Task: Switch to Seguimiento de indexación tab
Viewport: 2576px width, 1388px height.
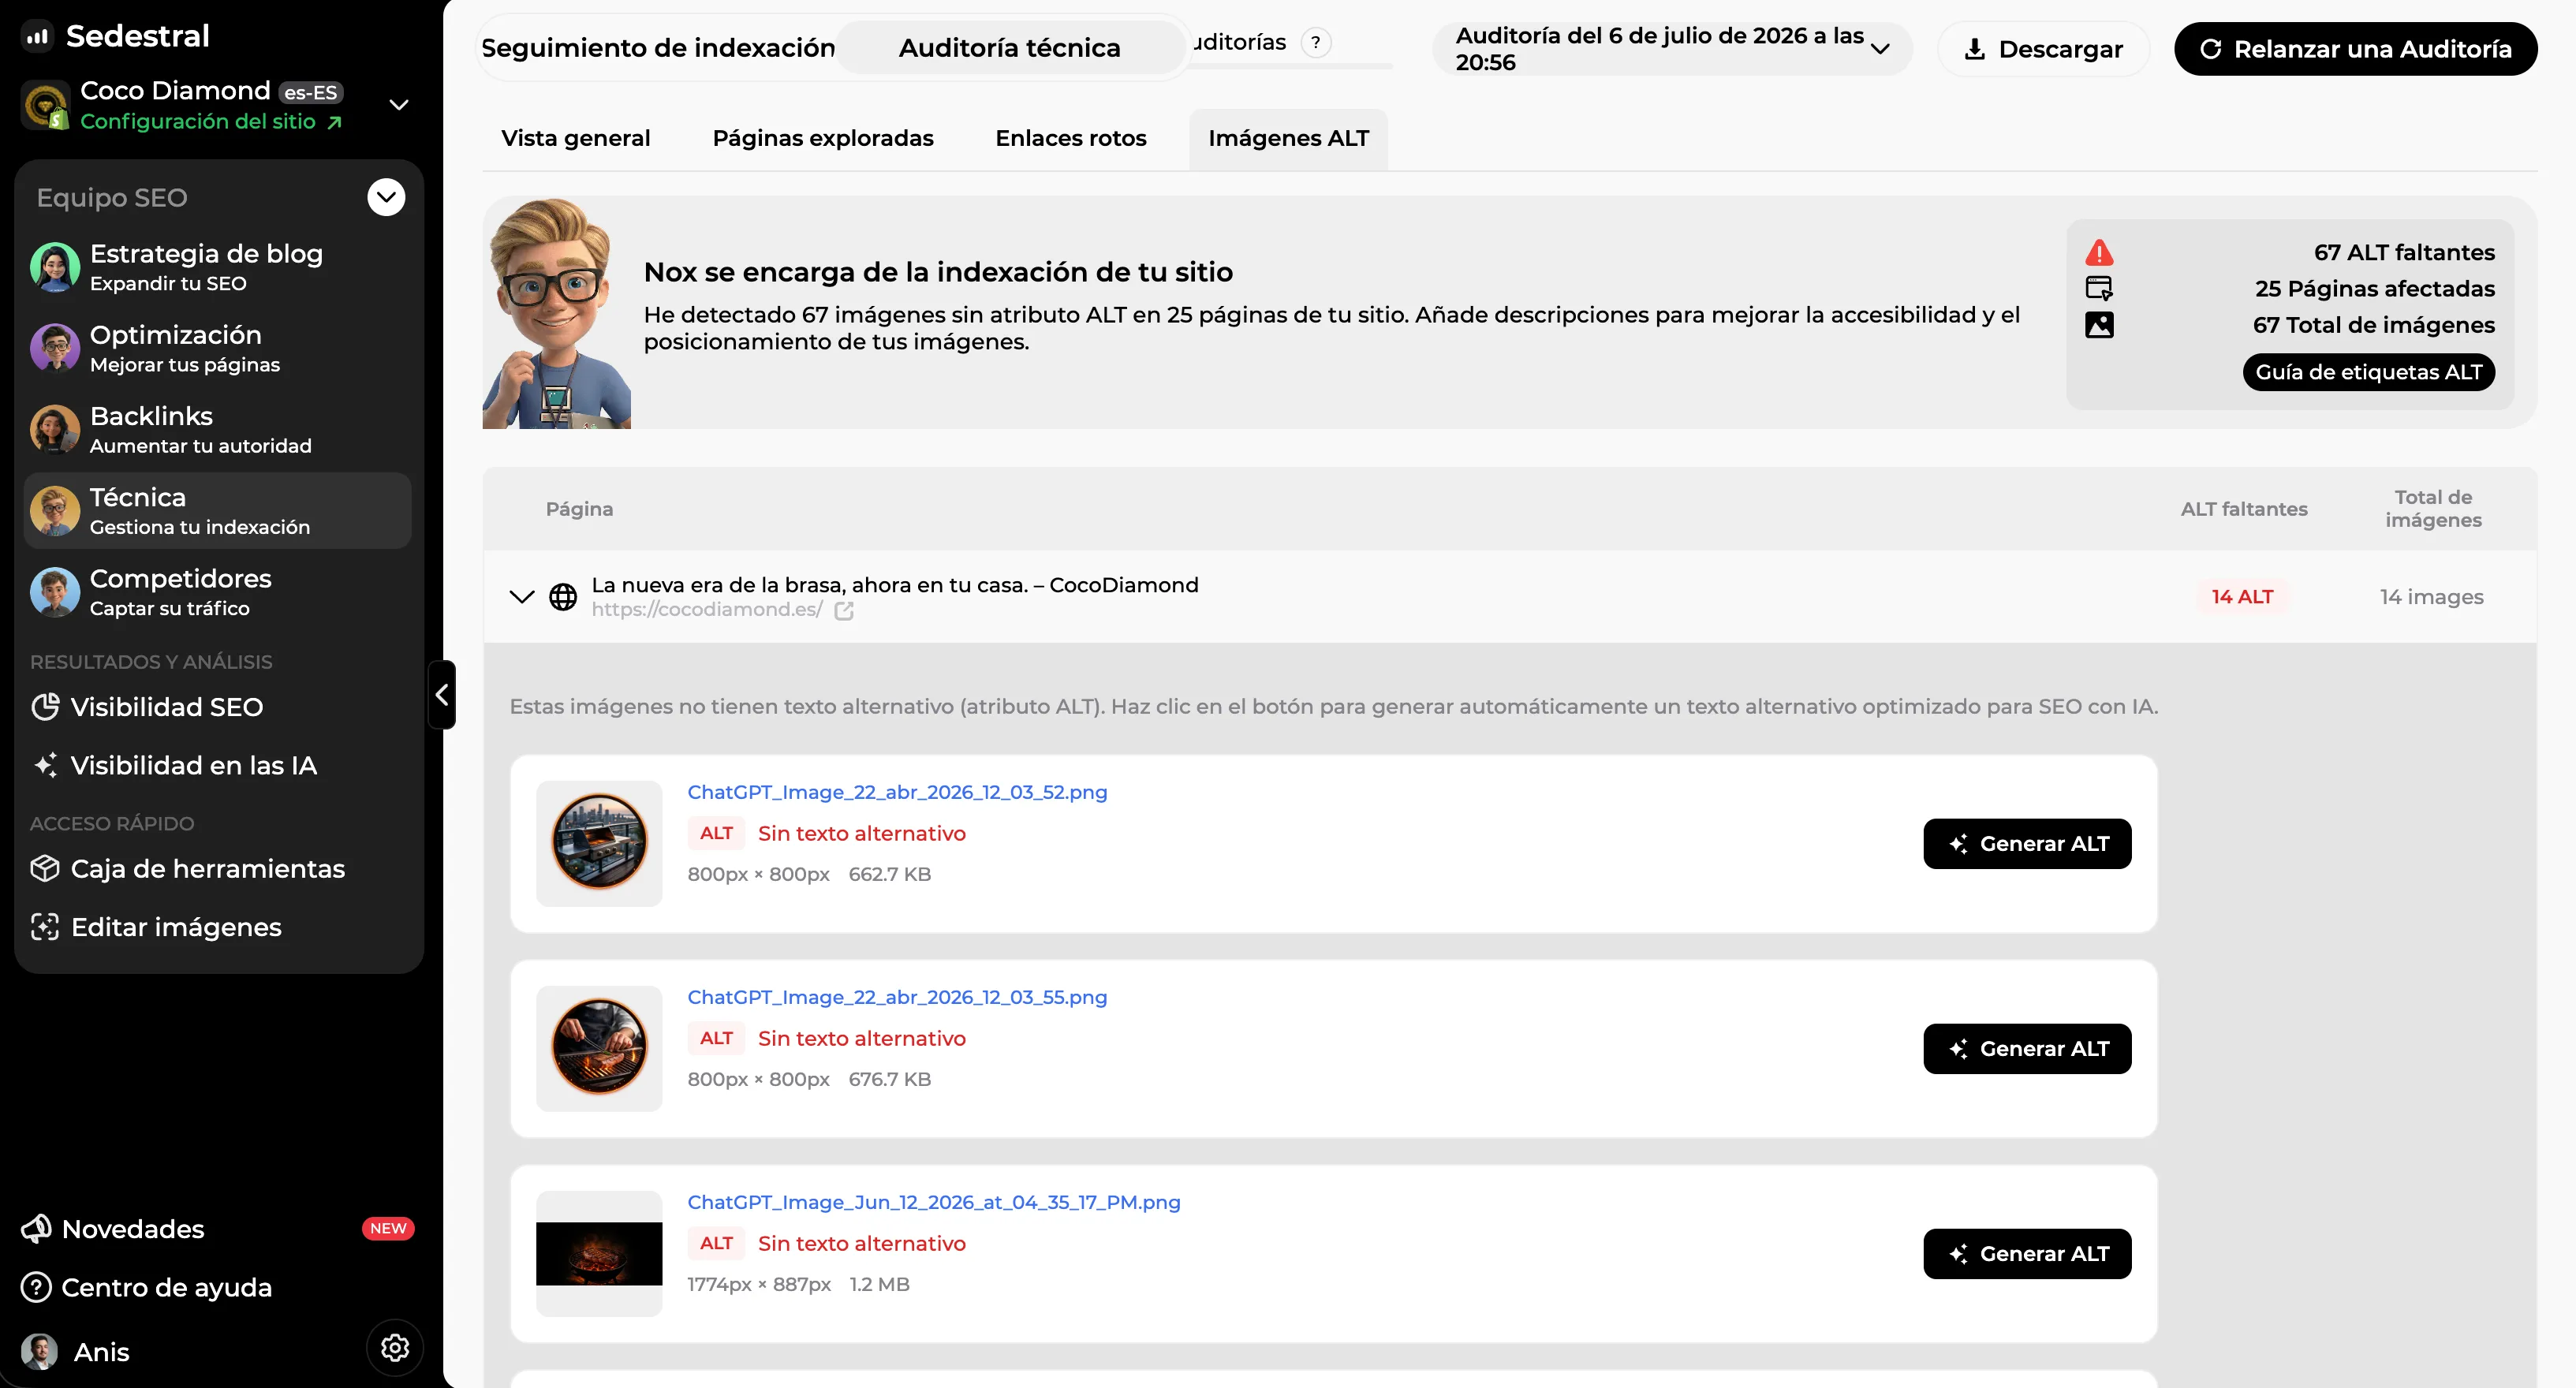Action: pyautogui.click(x=658, y=48)
